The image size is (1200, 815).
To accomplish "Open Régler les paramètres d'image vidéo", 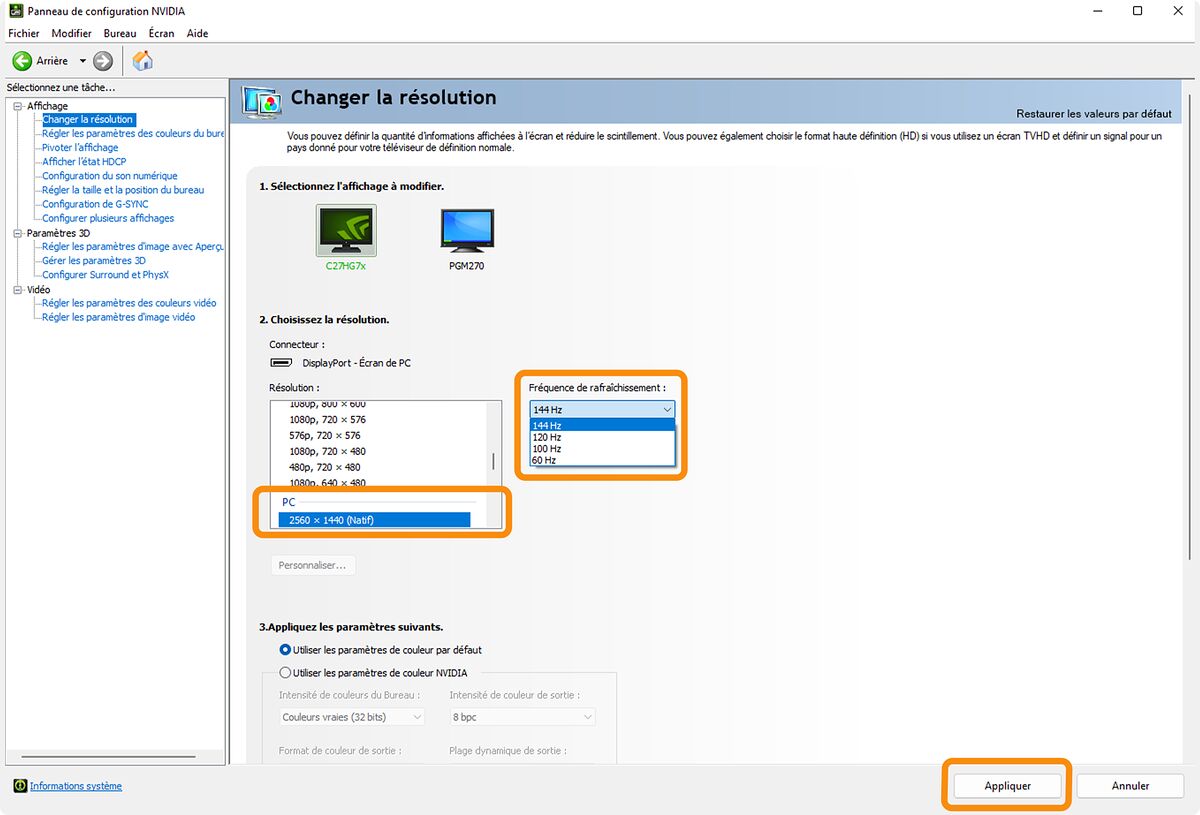I will [x=119, y=317].
